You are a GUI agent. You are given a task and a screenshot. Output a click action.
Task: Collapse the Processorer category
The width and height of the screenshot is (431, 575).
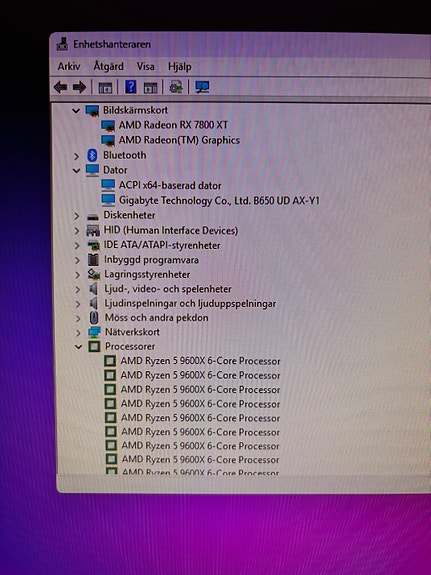78,346
